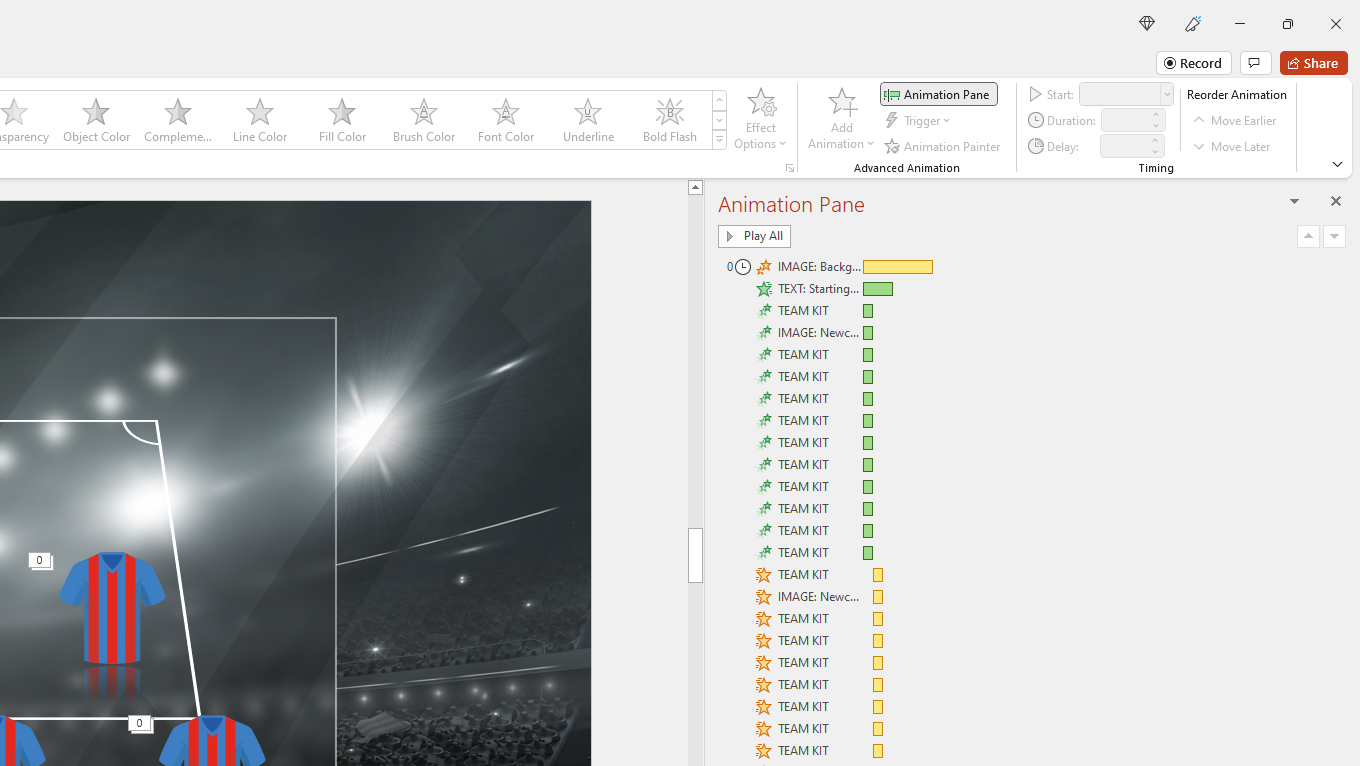Select the Font Color animation effect
Image resolution: width=1360 pixels, height=766 pixels.
(506, 120)
